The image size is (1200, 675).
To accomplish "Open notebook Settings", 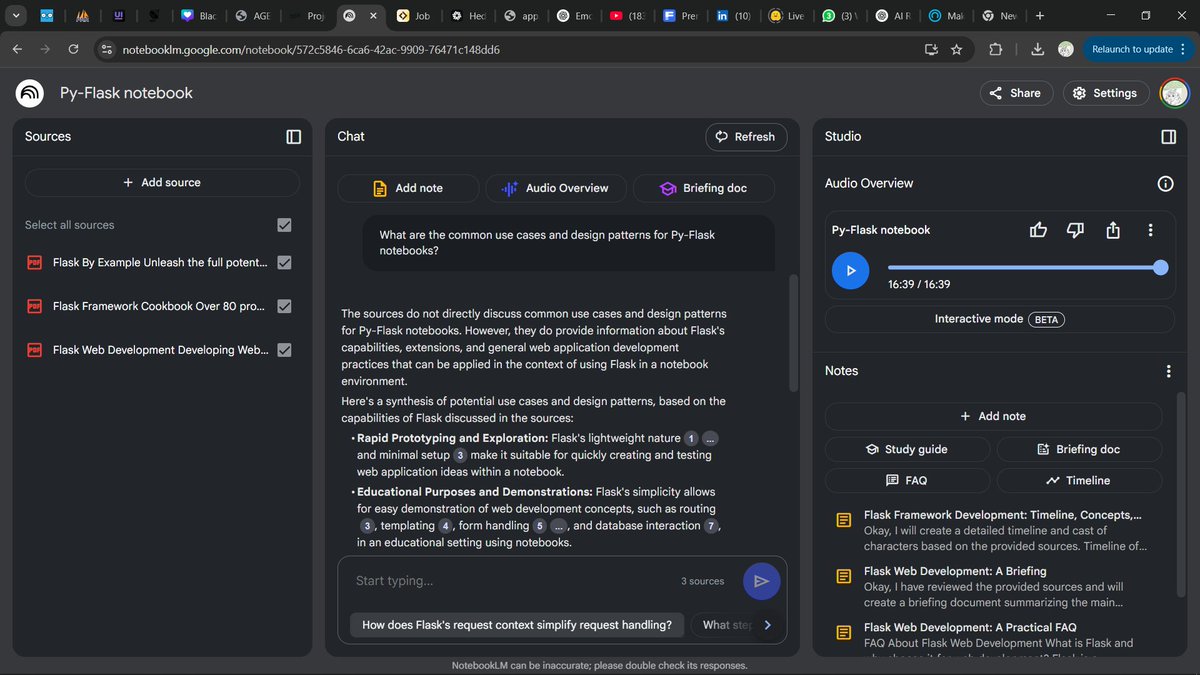I will 1105,93.
